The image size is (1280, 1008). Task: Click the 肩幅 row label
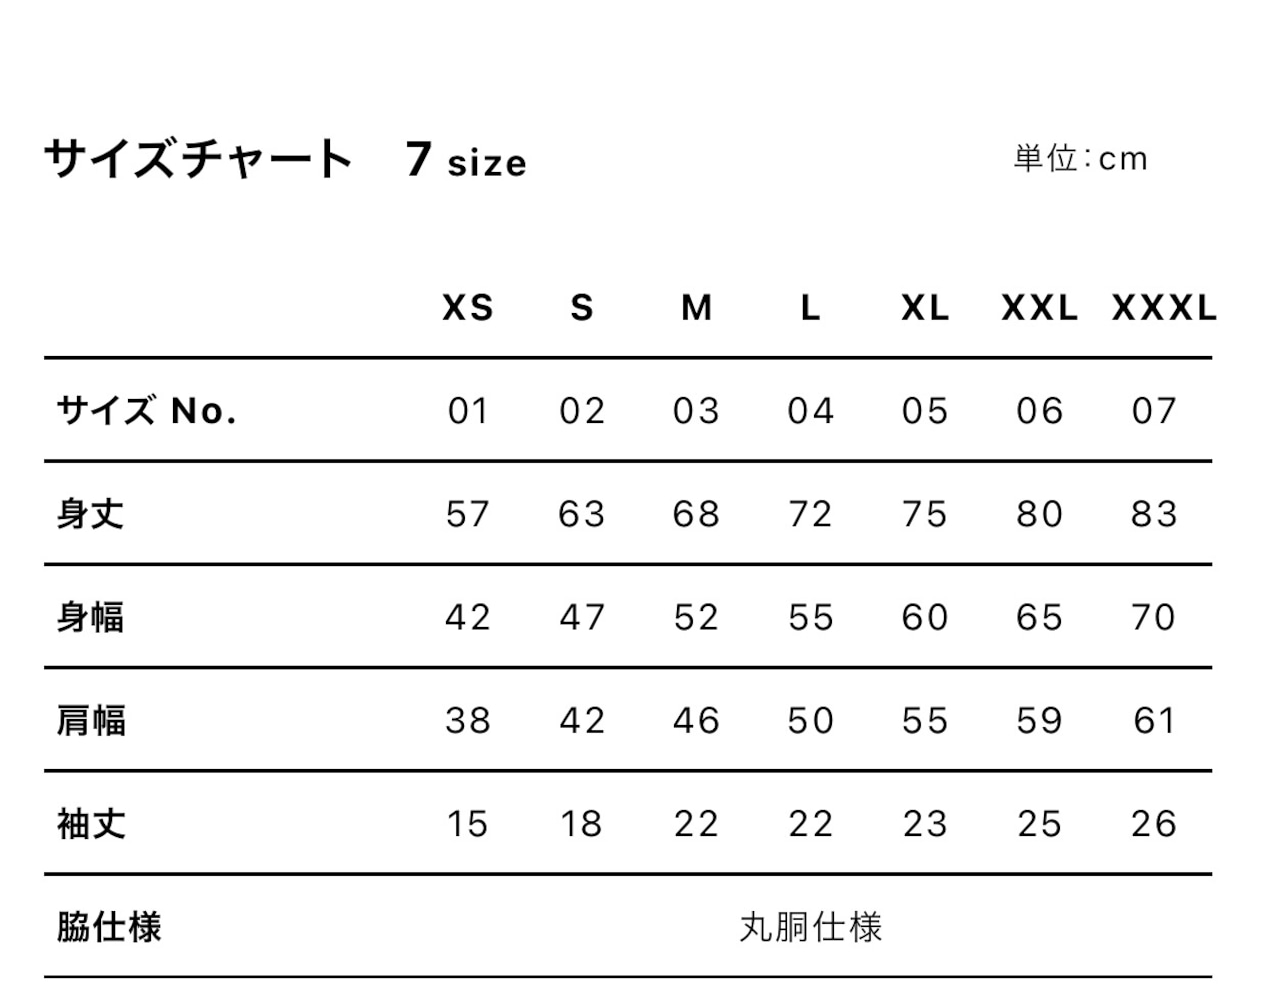point(90,720)
